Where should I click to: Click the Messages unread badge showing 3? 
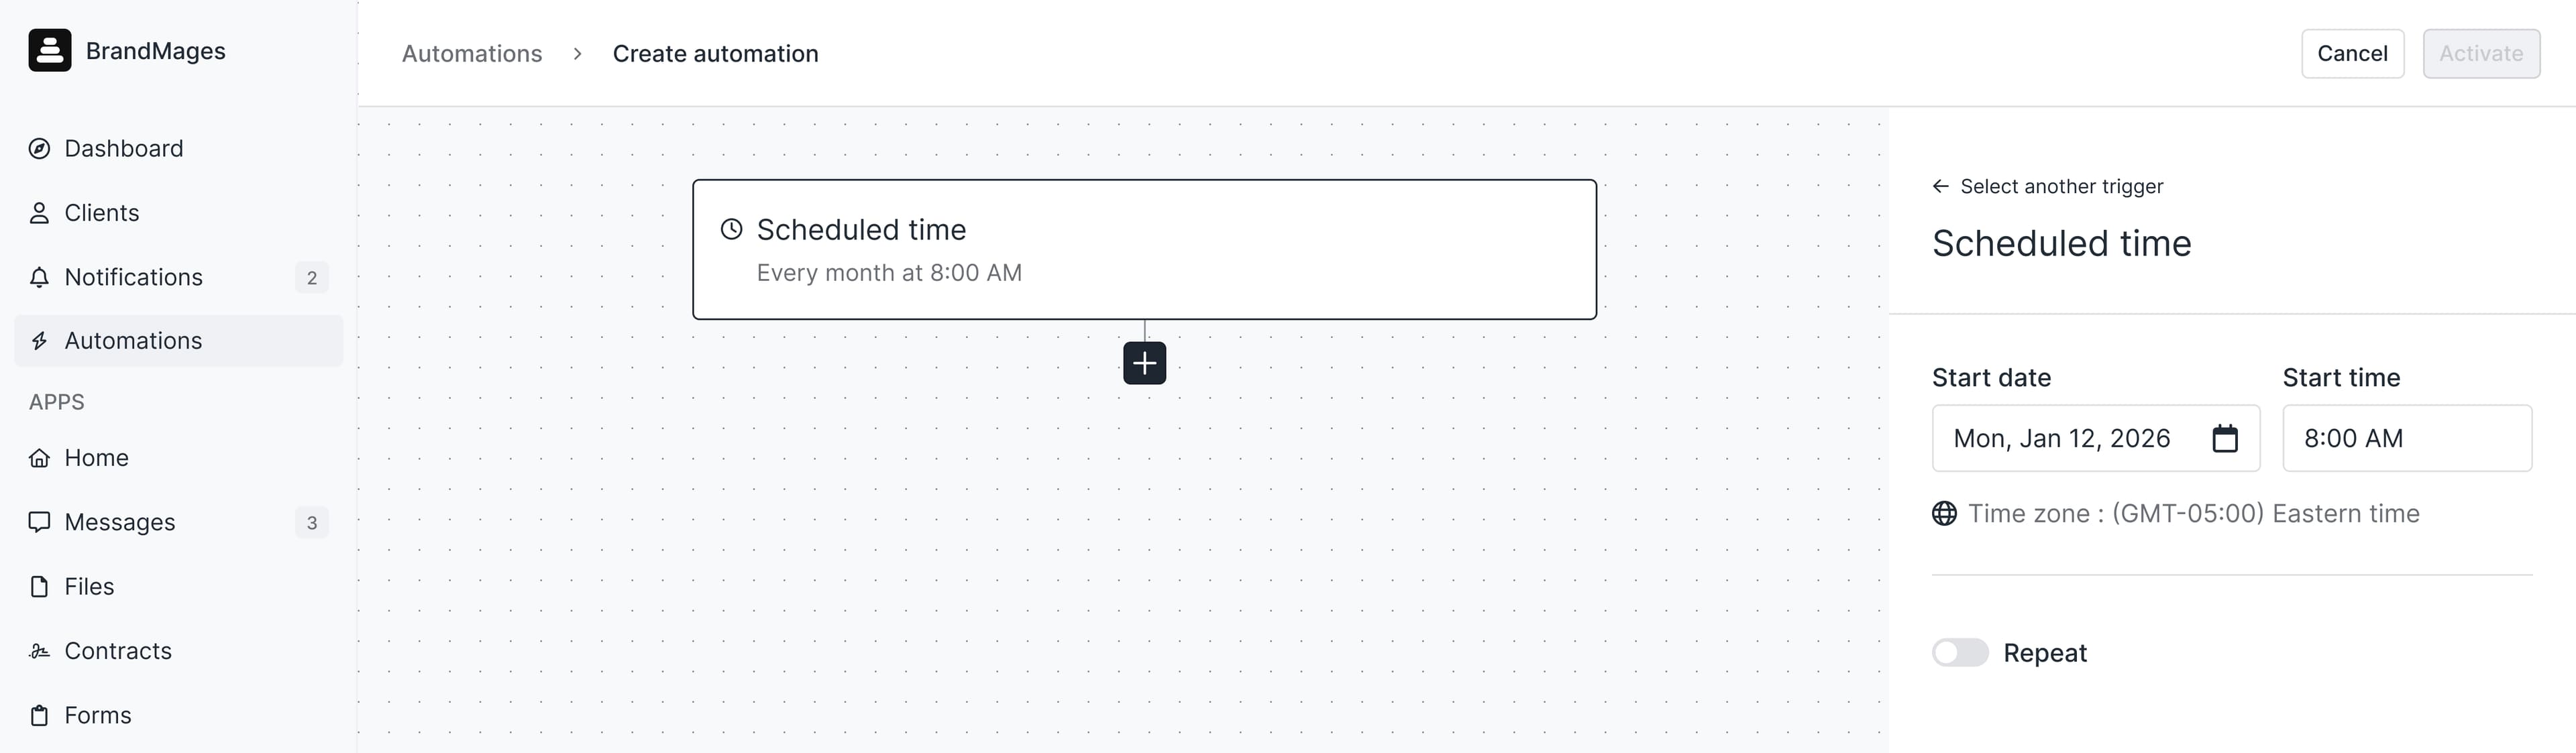(x=312, y=522)
